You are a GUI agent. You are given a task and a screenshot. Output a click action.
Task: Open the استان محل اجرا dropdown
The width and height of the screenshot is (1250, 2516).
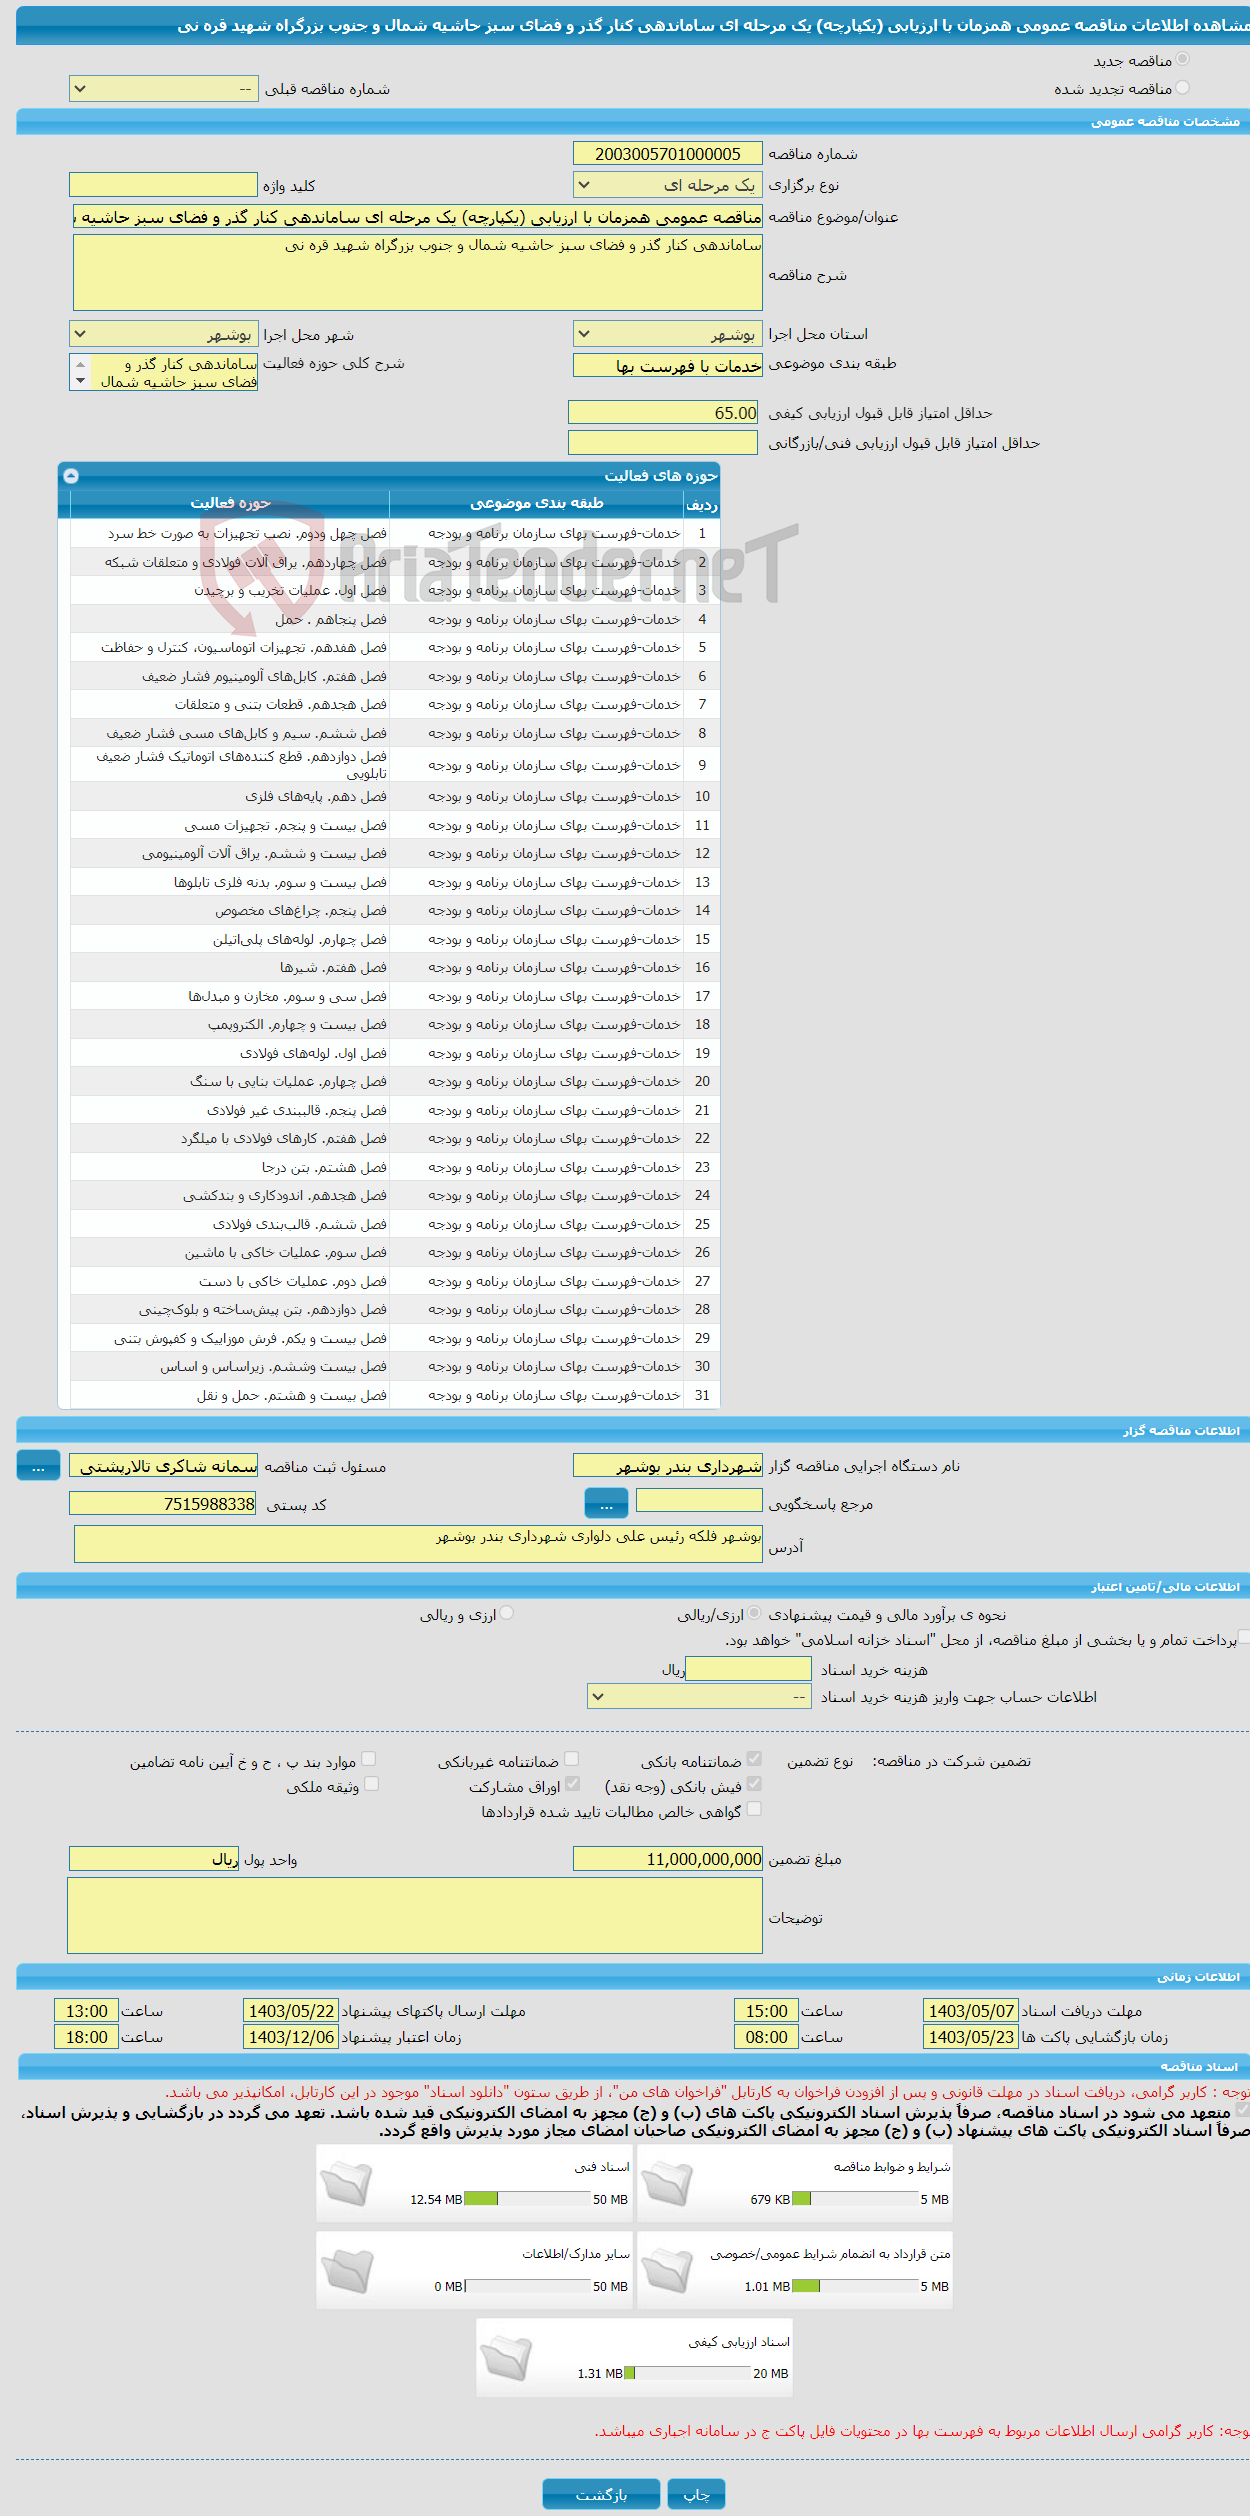pyautogui.click(x=668, y=334)
